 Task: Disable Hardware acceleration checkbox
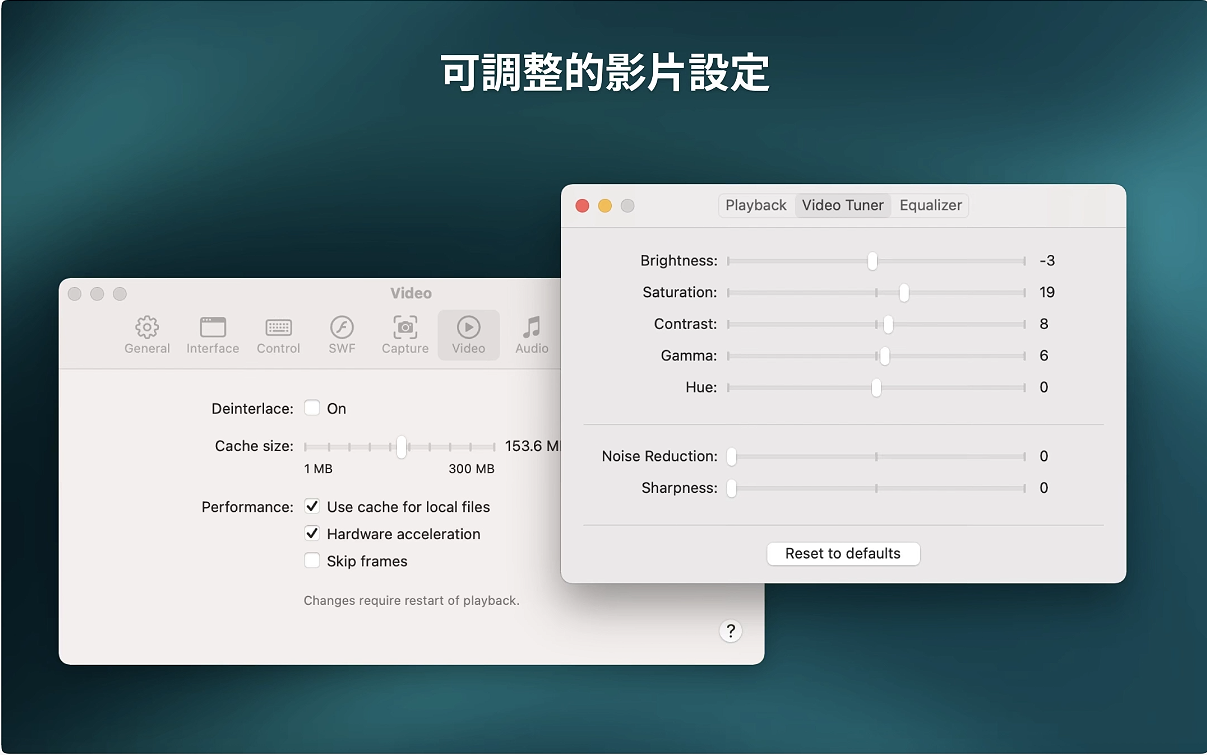tap(312, 534)
